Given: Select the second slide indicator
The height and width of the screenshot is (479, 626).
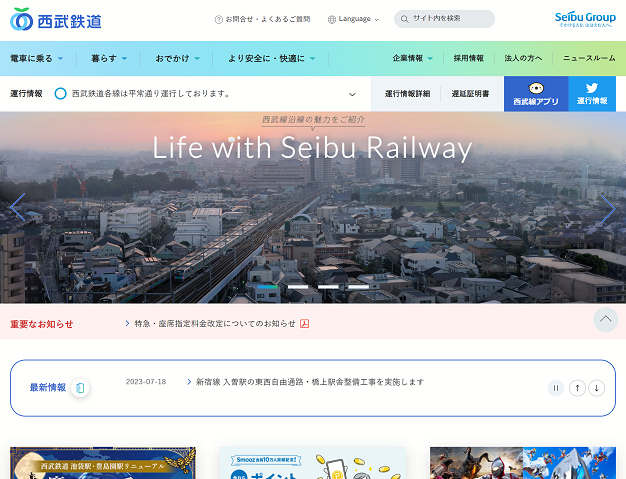Looking at the screenshot, I should 298,287.
